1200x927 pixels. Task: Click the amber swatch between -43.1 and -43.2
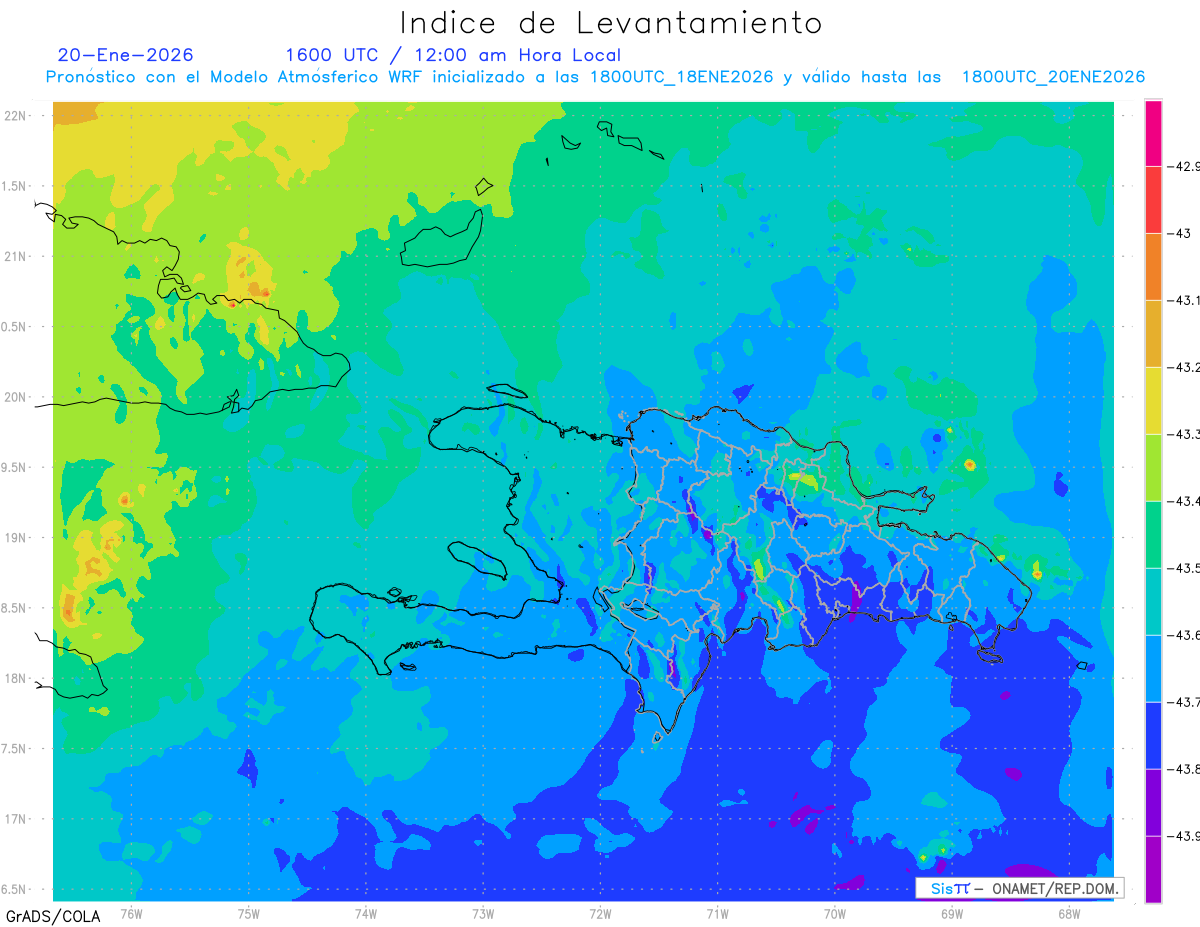pos(1153,334)
